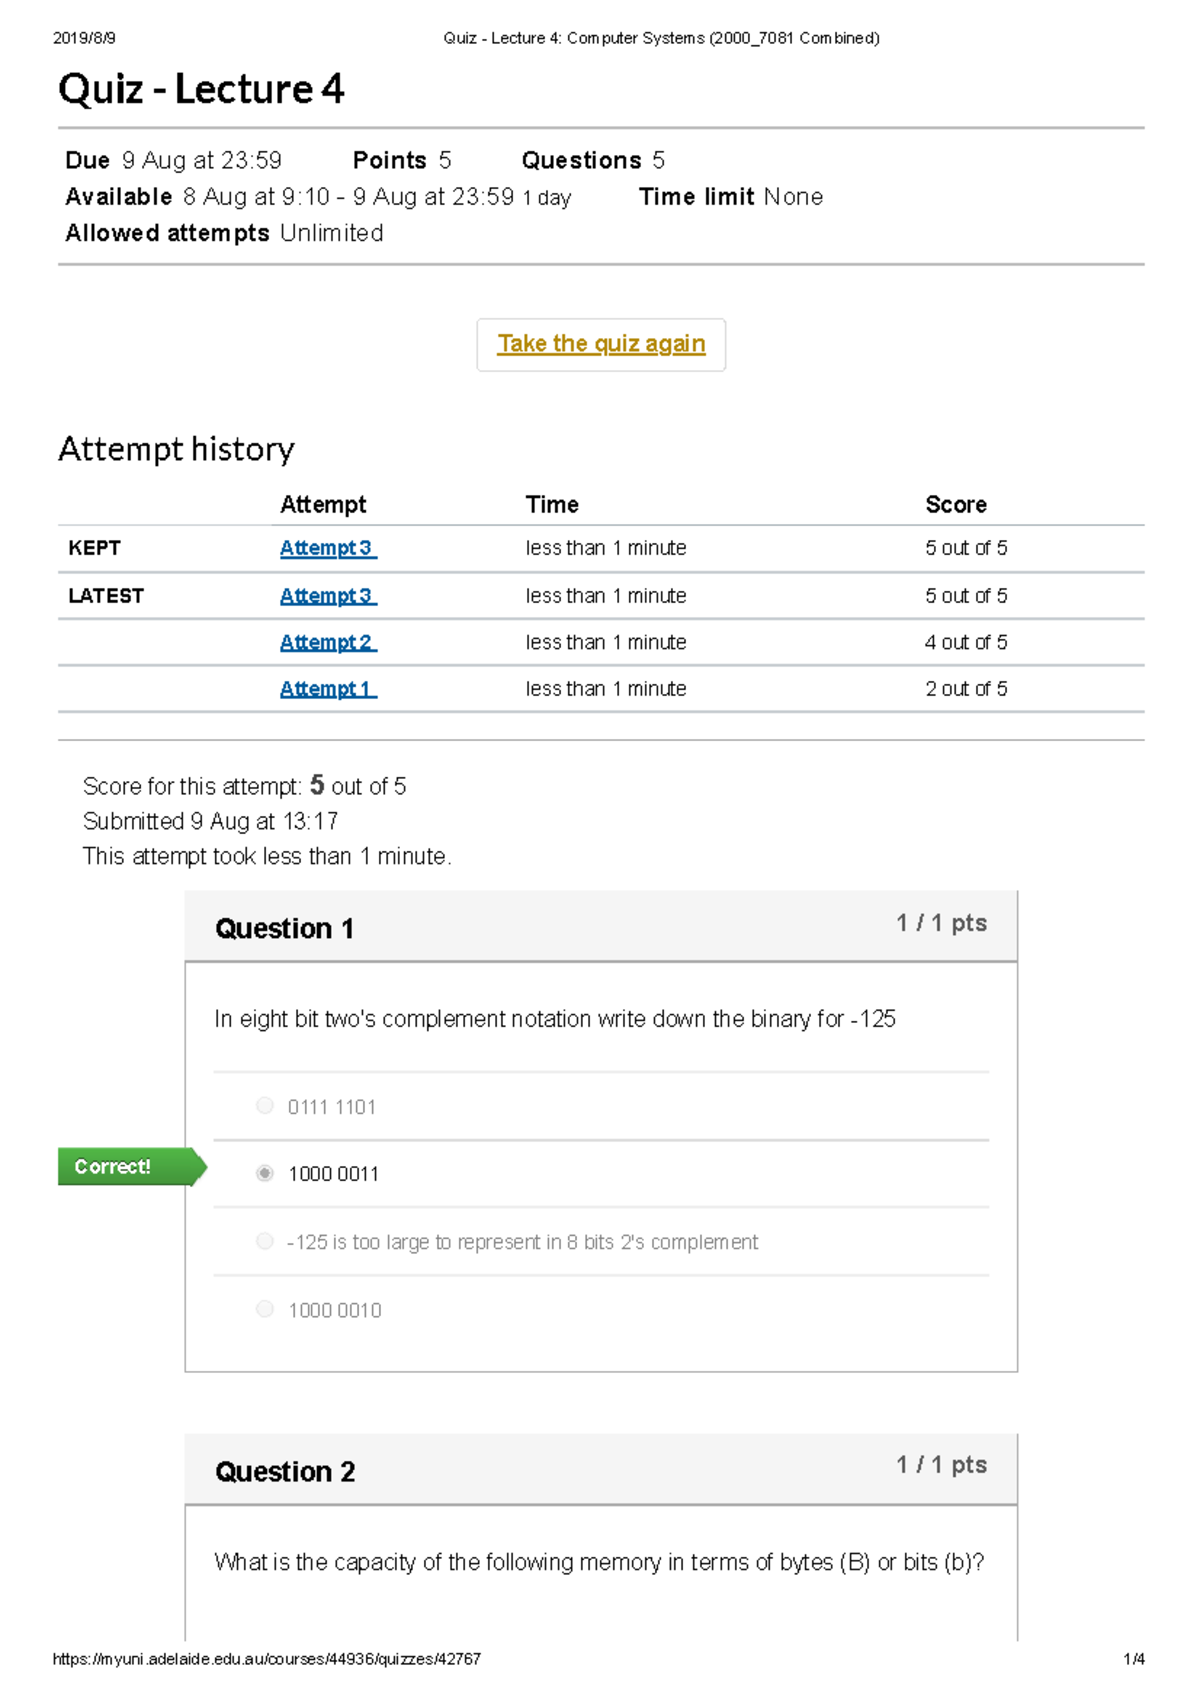Click the Question 2 header
Viewport: 1200px width, 1698px height.
601,1470
